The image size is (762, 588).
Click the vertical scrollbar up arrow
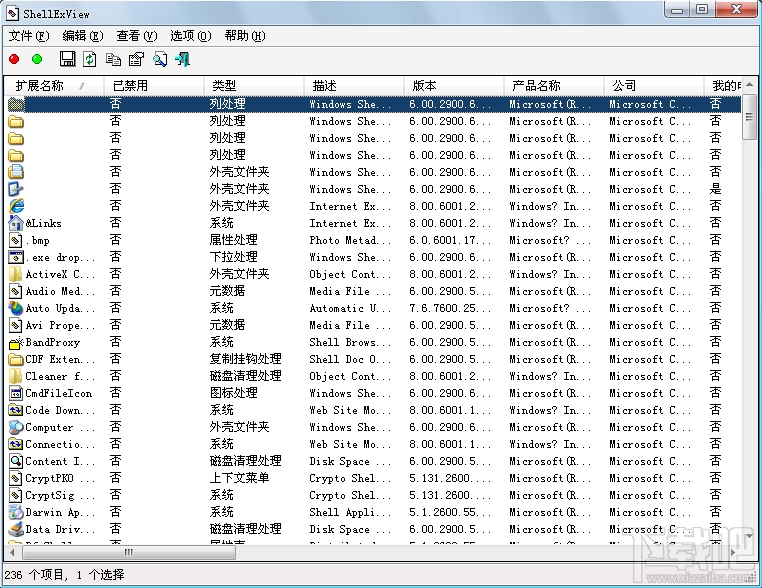[x=749, y=84]
